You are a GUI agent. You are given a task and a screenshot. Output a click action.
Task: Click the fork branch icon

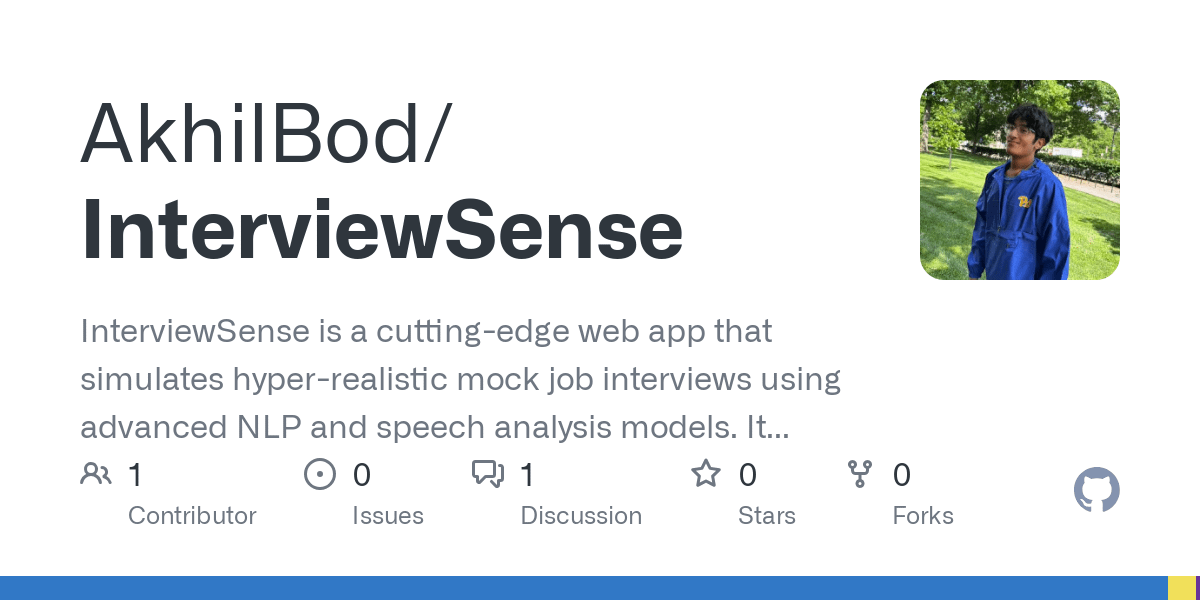[860, 474]
